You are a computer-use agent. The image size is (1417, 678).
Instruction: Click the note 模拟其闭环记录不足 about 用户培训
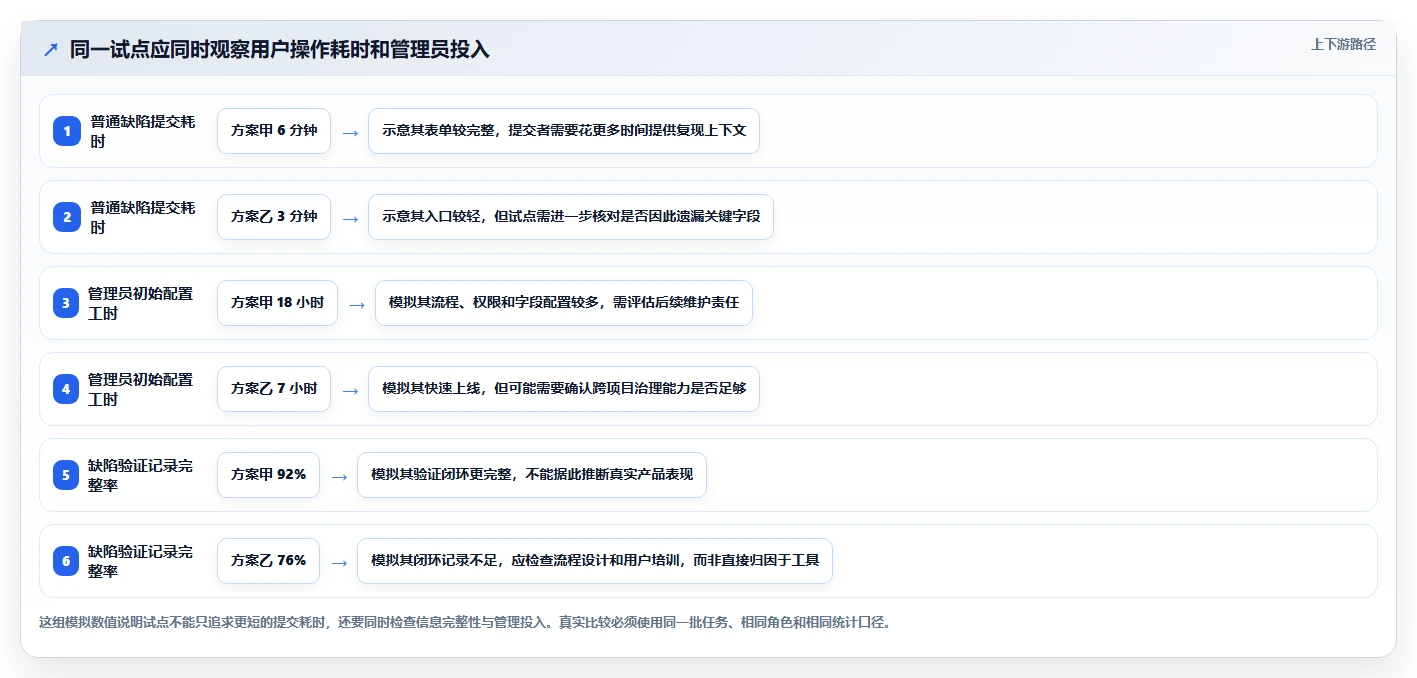[x=595, y=561]
